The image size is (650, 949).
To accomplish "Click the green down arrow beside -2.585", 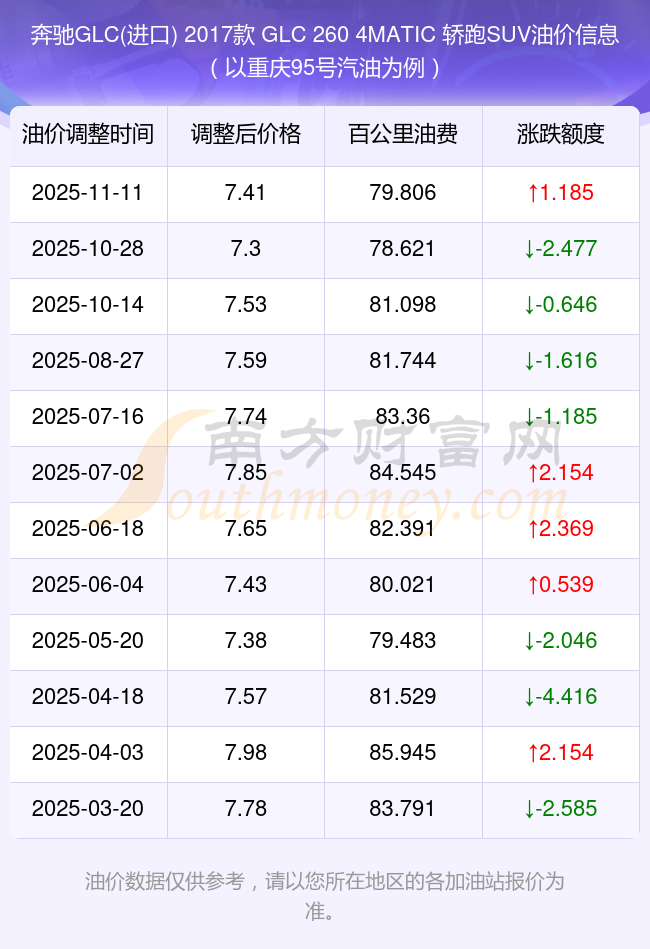I will coord(530,809).
